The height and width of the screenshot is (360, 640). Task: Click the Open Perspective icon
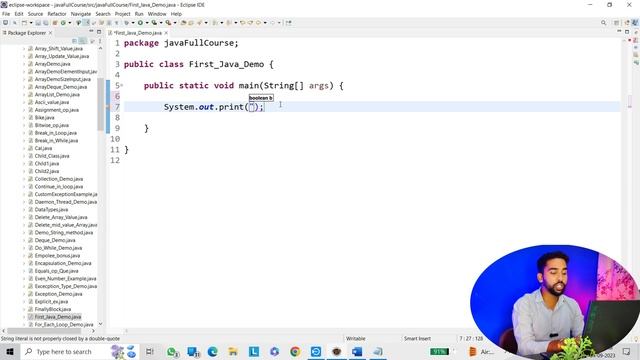(616, 23)
